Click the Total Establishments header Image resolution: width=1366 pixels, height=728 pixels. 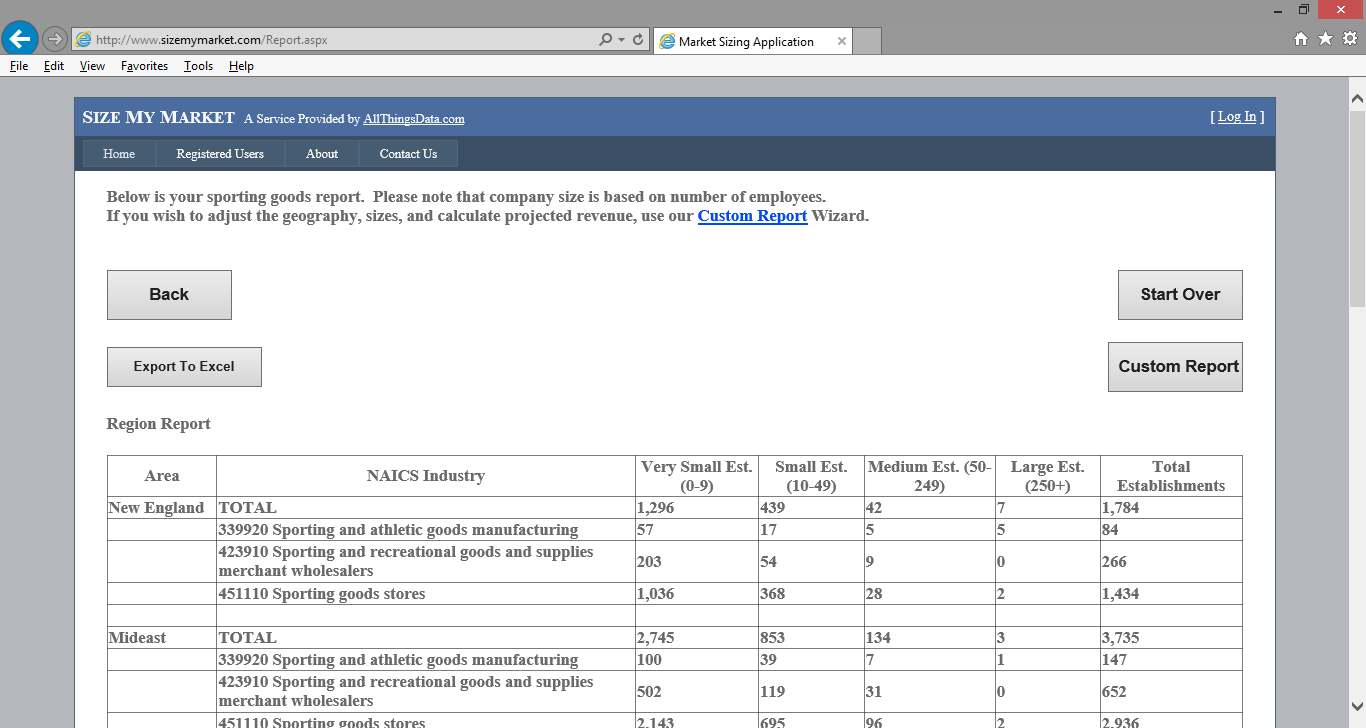[1171, 476]
